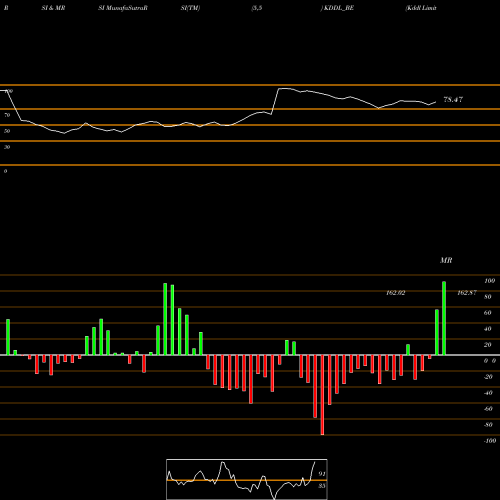Click the '30' RSI axis label

point(7,147)
